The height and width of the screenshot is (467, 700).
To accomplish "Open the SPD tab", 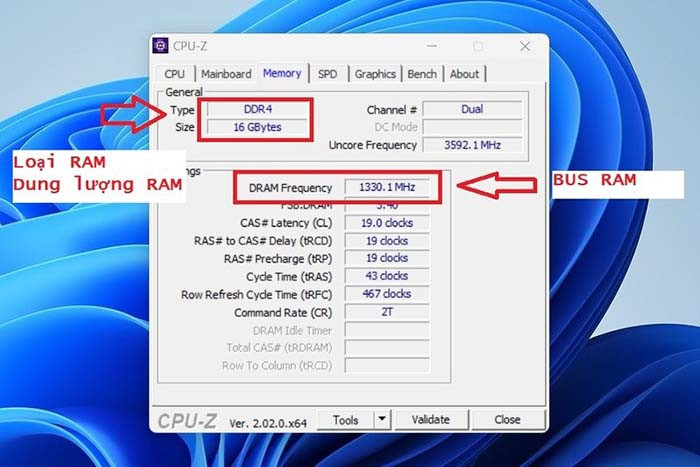I will (x=328, y=74).
